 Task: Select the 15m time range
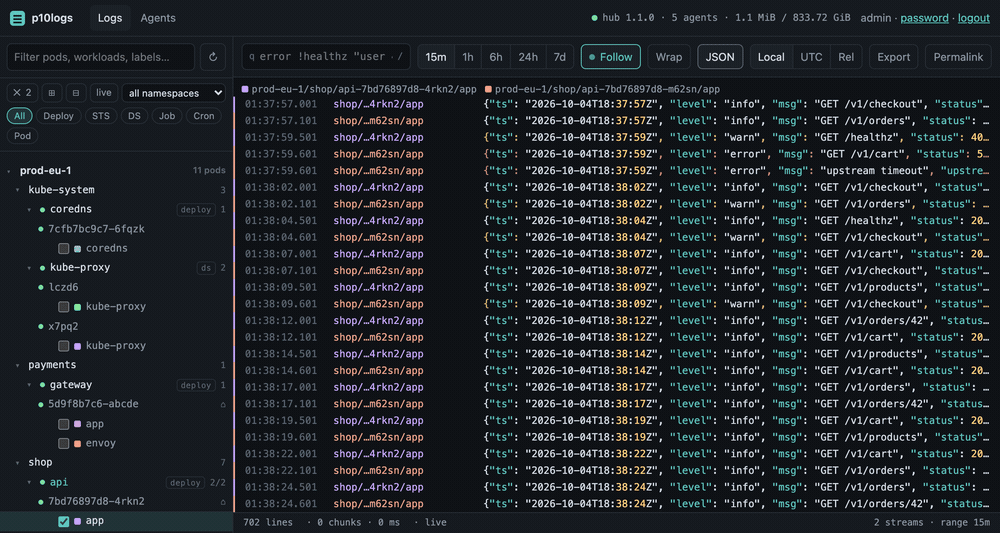pos(436,57)
